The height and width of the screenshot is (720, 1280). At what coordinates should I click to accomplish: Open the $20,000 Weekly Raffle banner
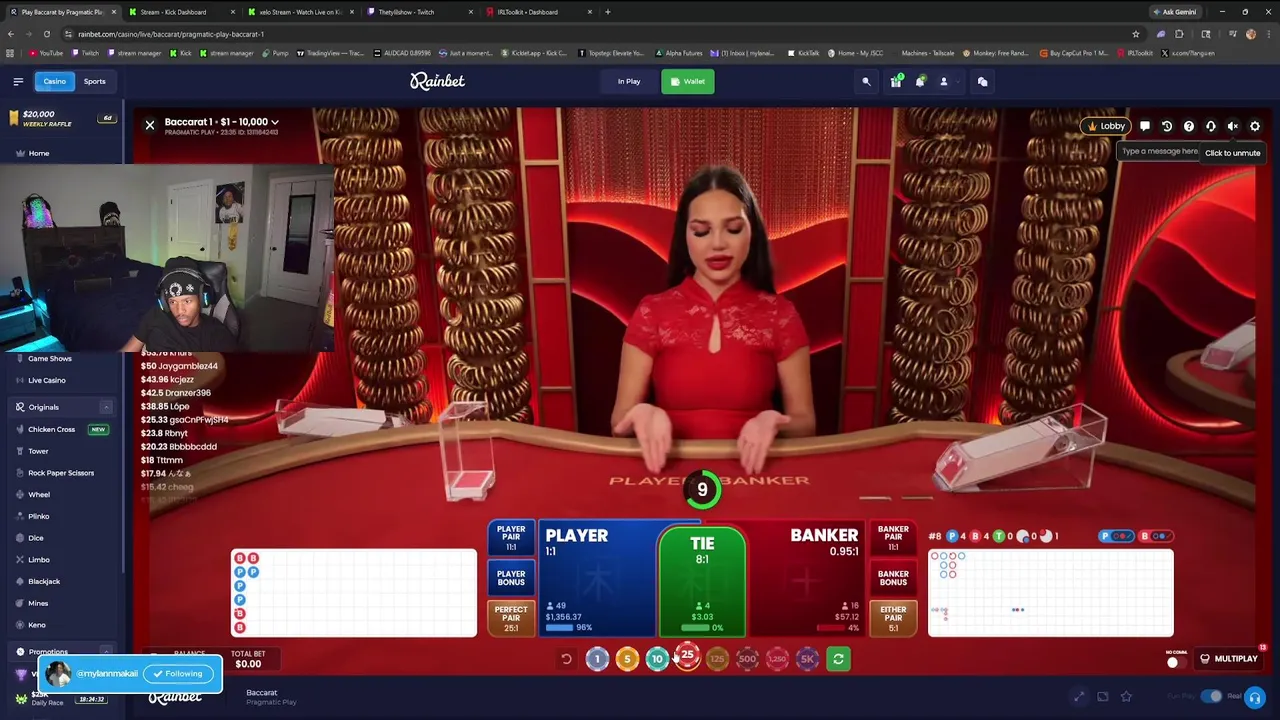[62, 118]
